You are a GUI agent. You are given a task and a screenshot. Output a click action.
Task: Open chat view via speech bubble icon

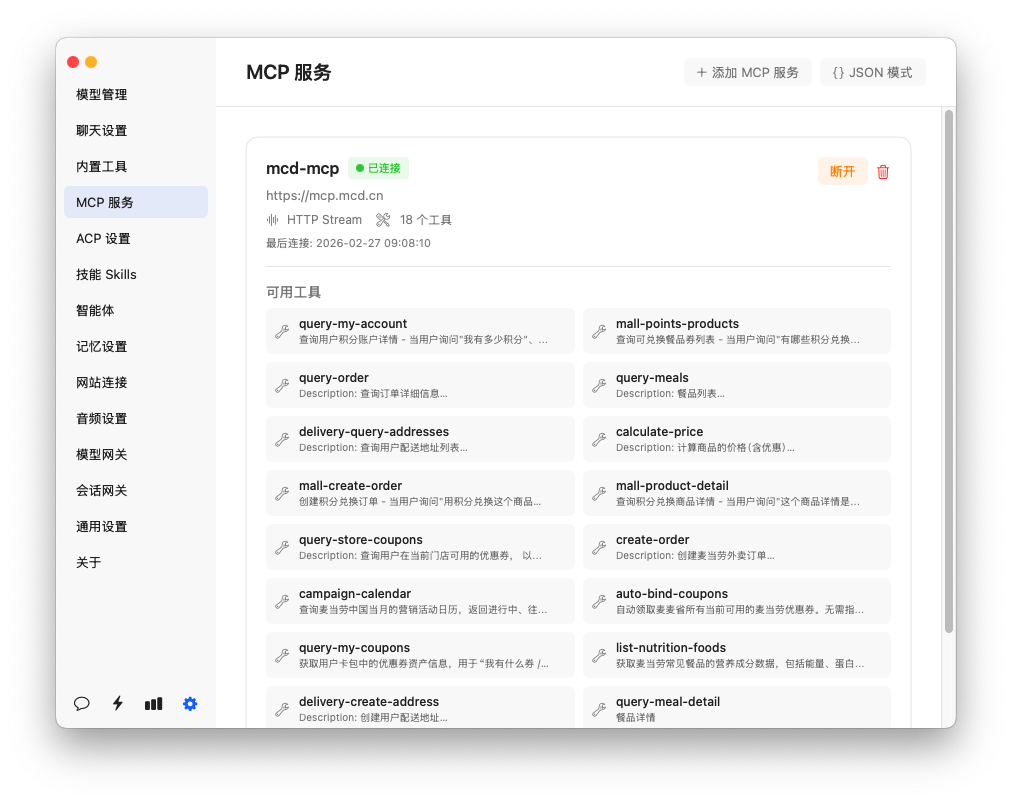pos(82,704)
